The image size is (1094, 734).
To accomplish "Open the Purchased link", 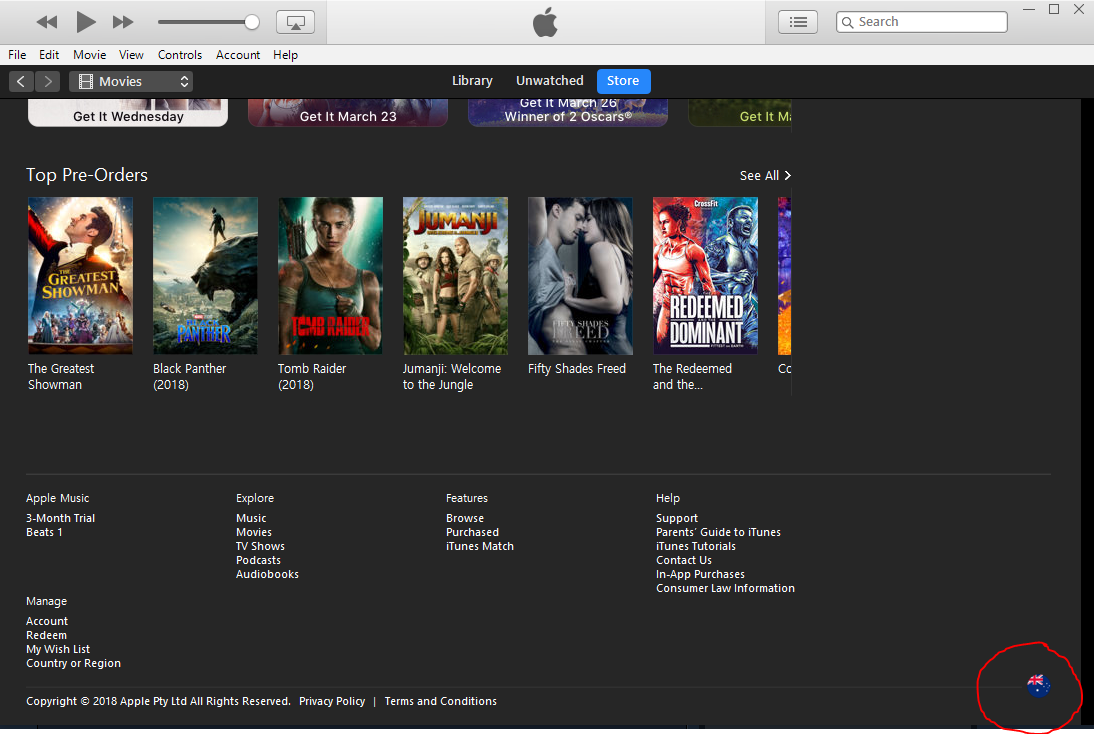I will [472, 532].
